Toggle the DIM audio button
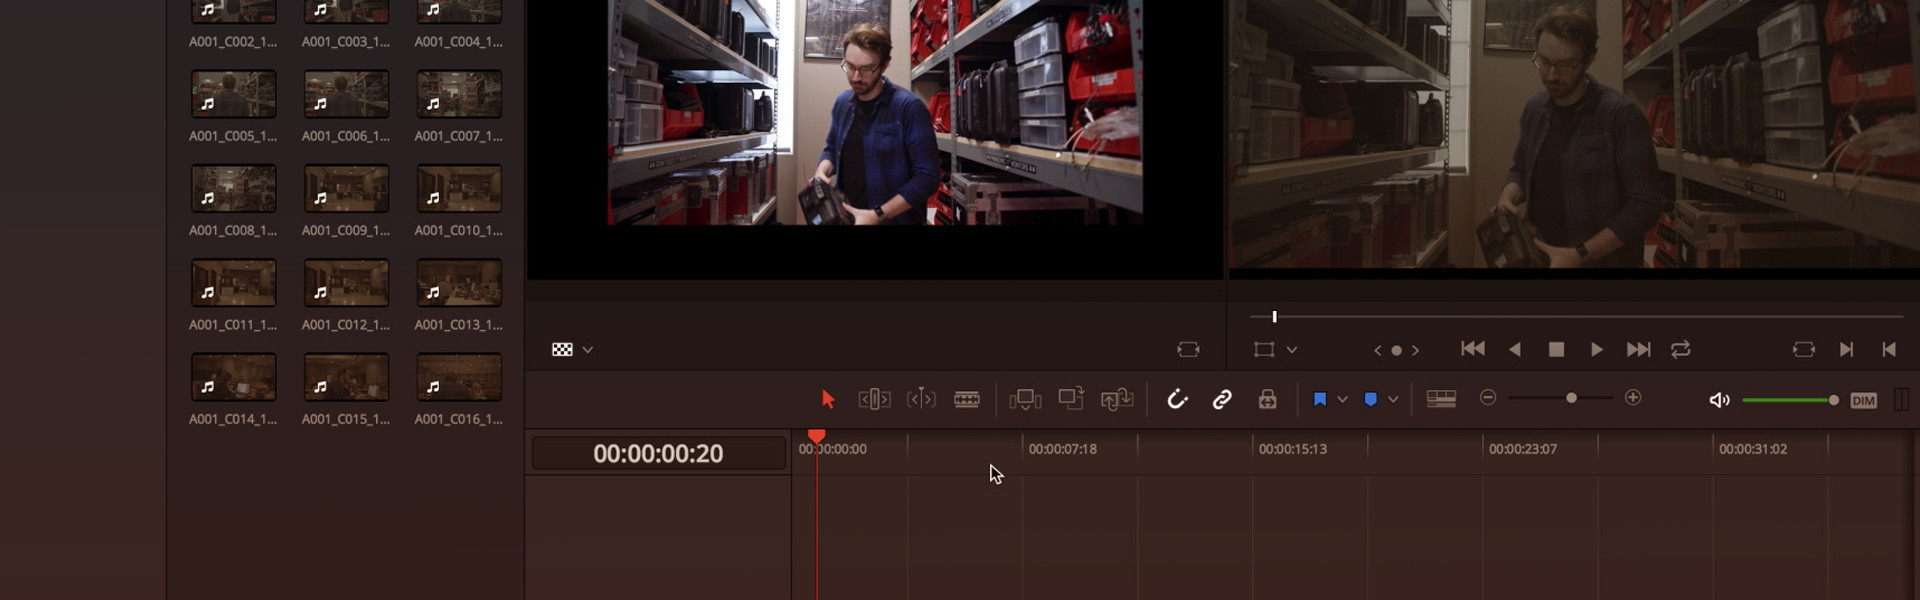Viewport: 1920px width, 600px height. coord(1864,400)
